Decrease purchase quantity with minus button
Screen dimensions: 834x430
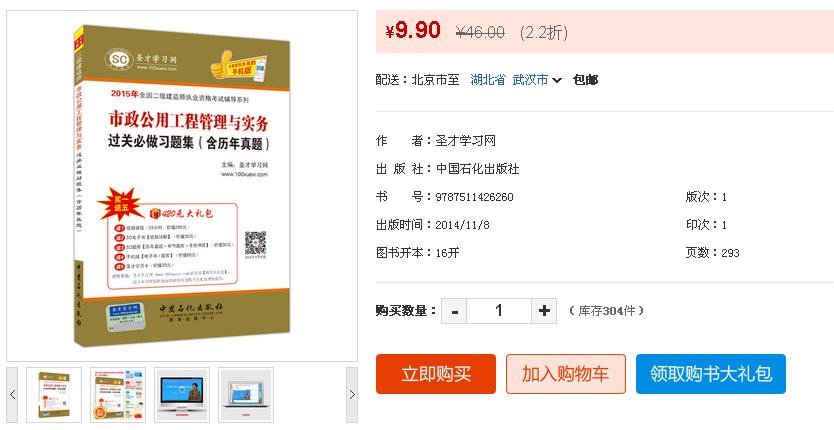(x=454, y=311)
